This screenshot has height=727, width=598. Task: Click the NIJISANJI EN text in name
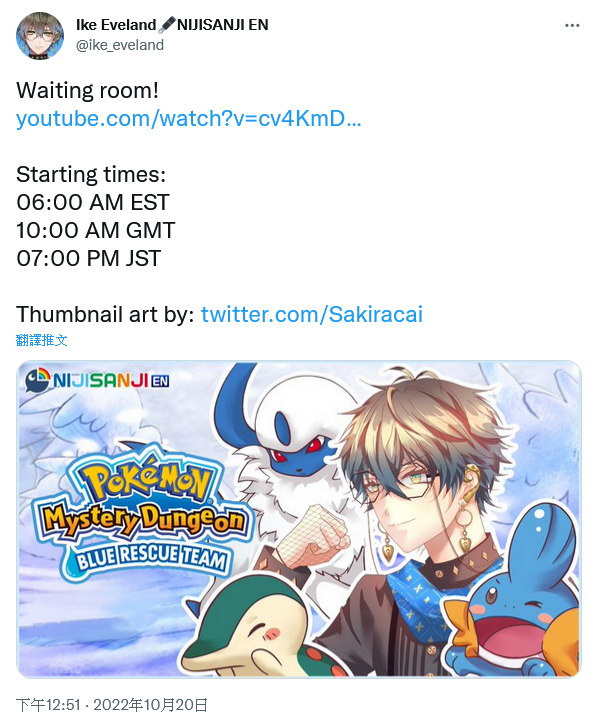(223, 25)
